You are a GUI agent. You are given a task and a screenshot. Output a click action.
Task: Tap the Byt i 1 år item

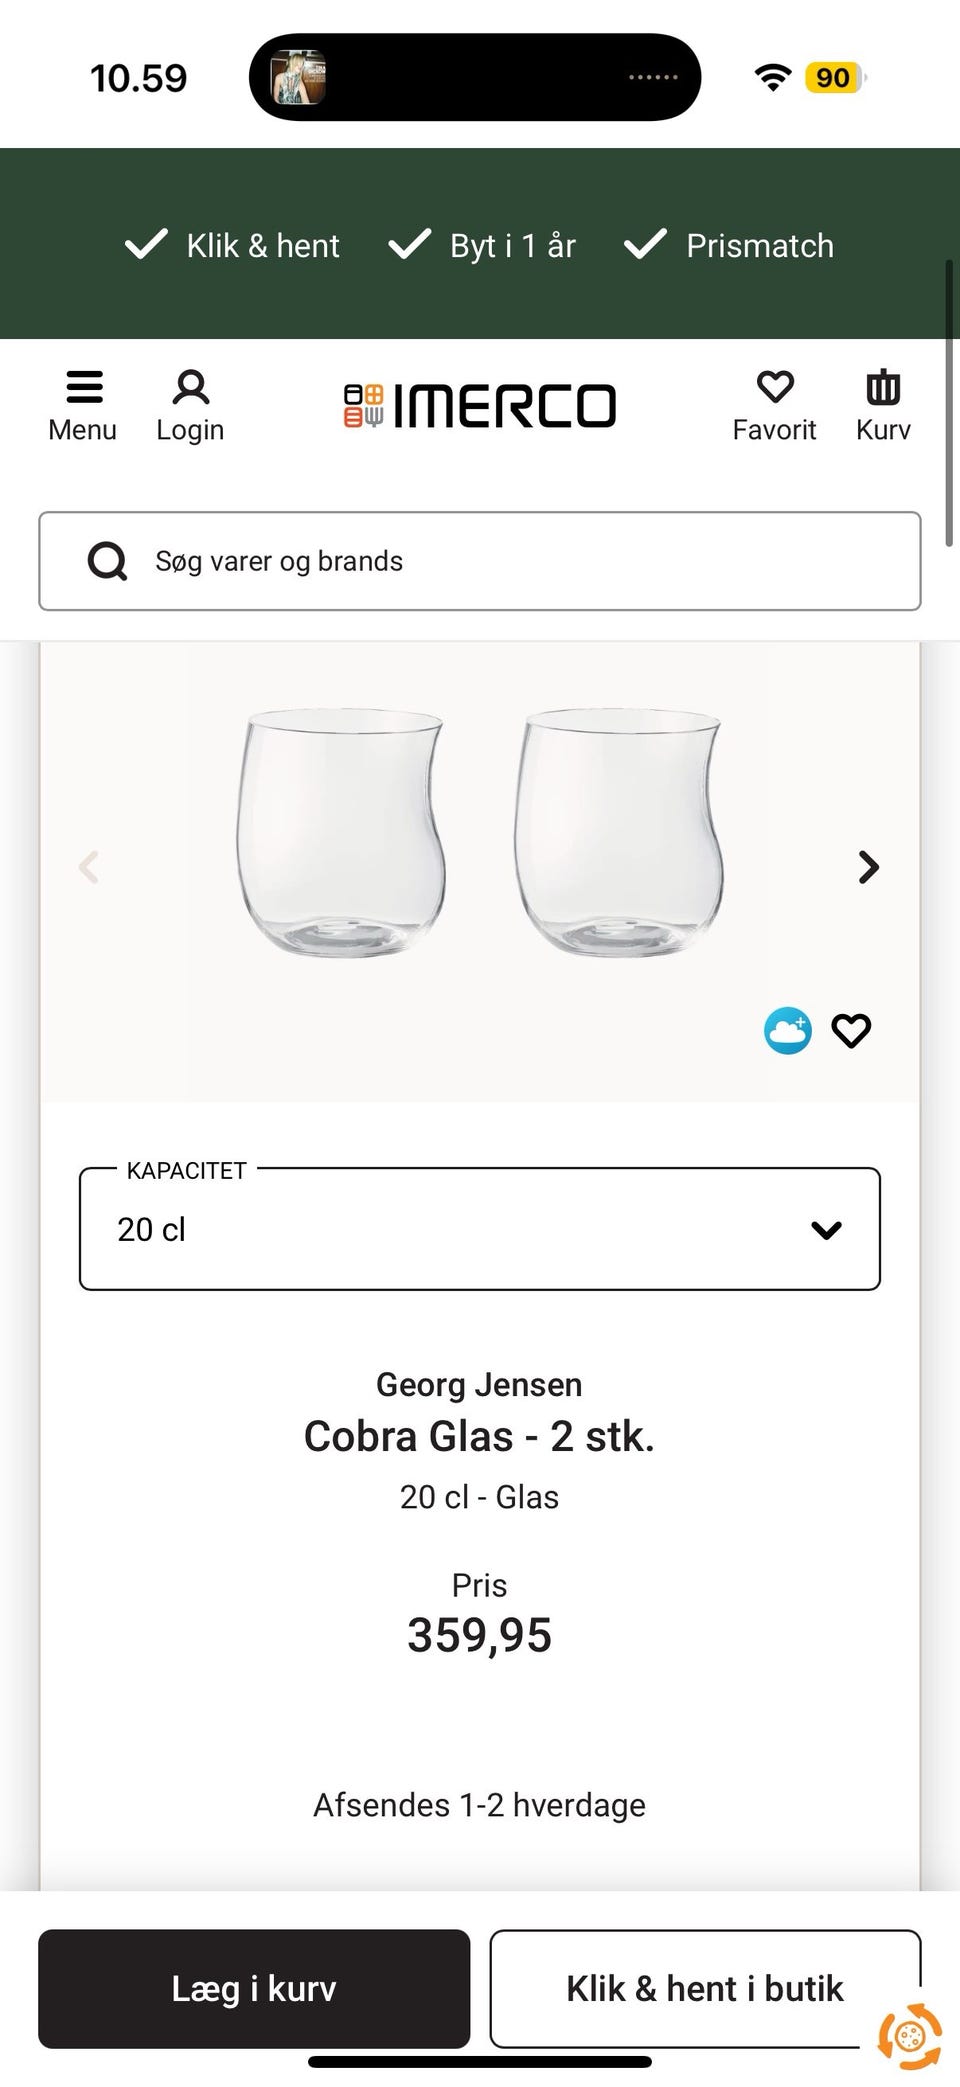pyautogui.click(x=482, y=245)
